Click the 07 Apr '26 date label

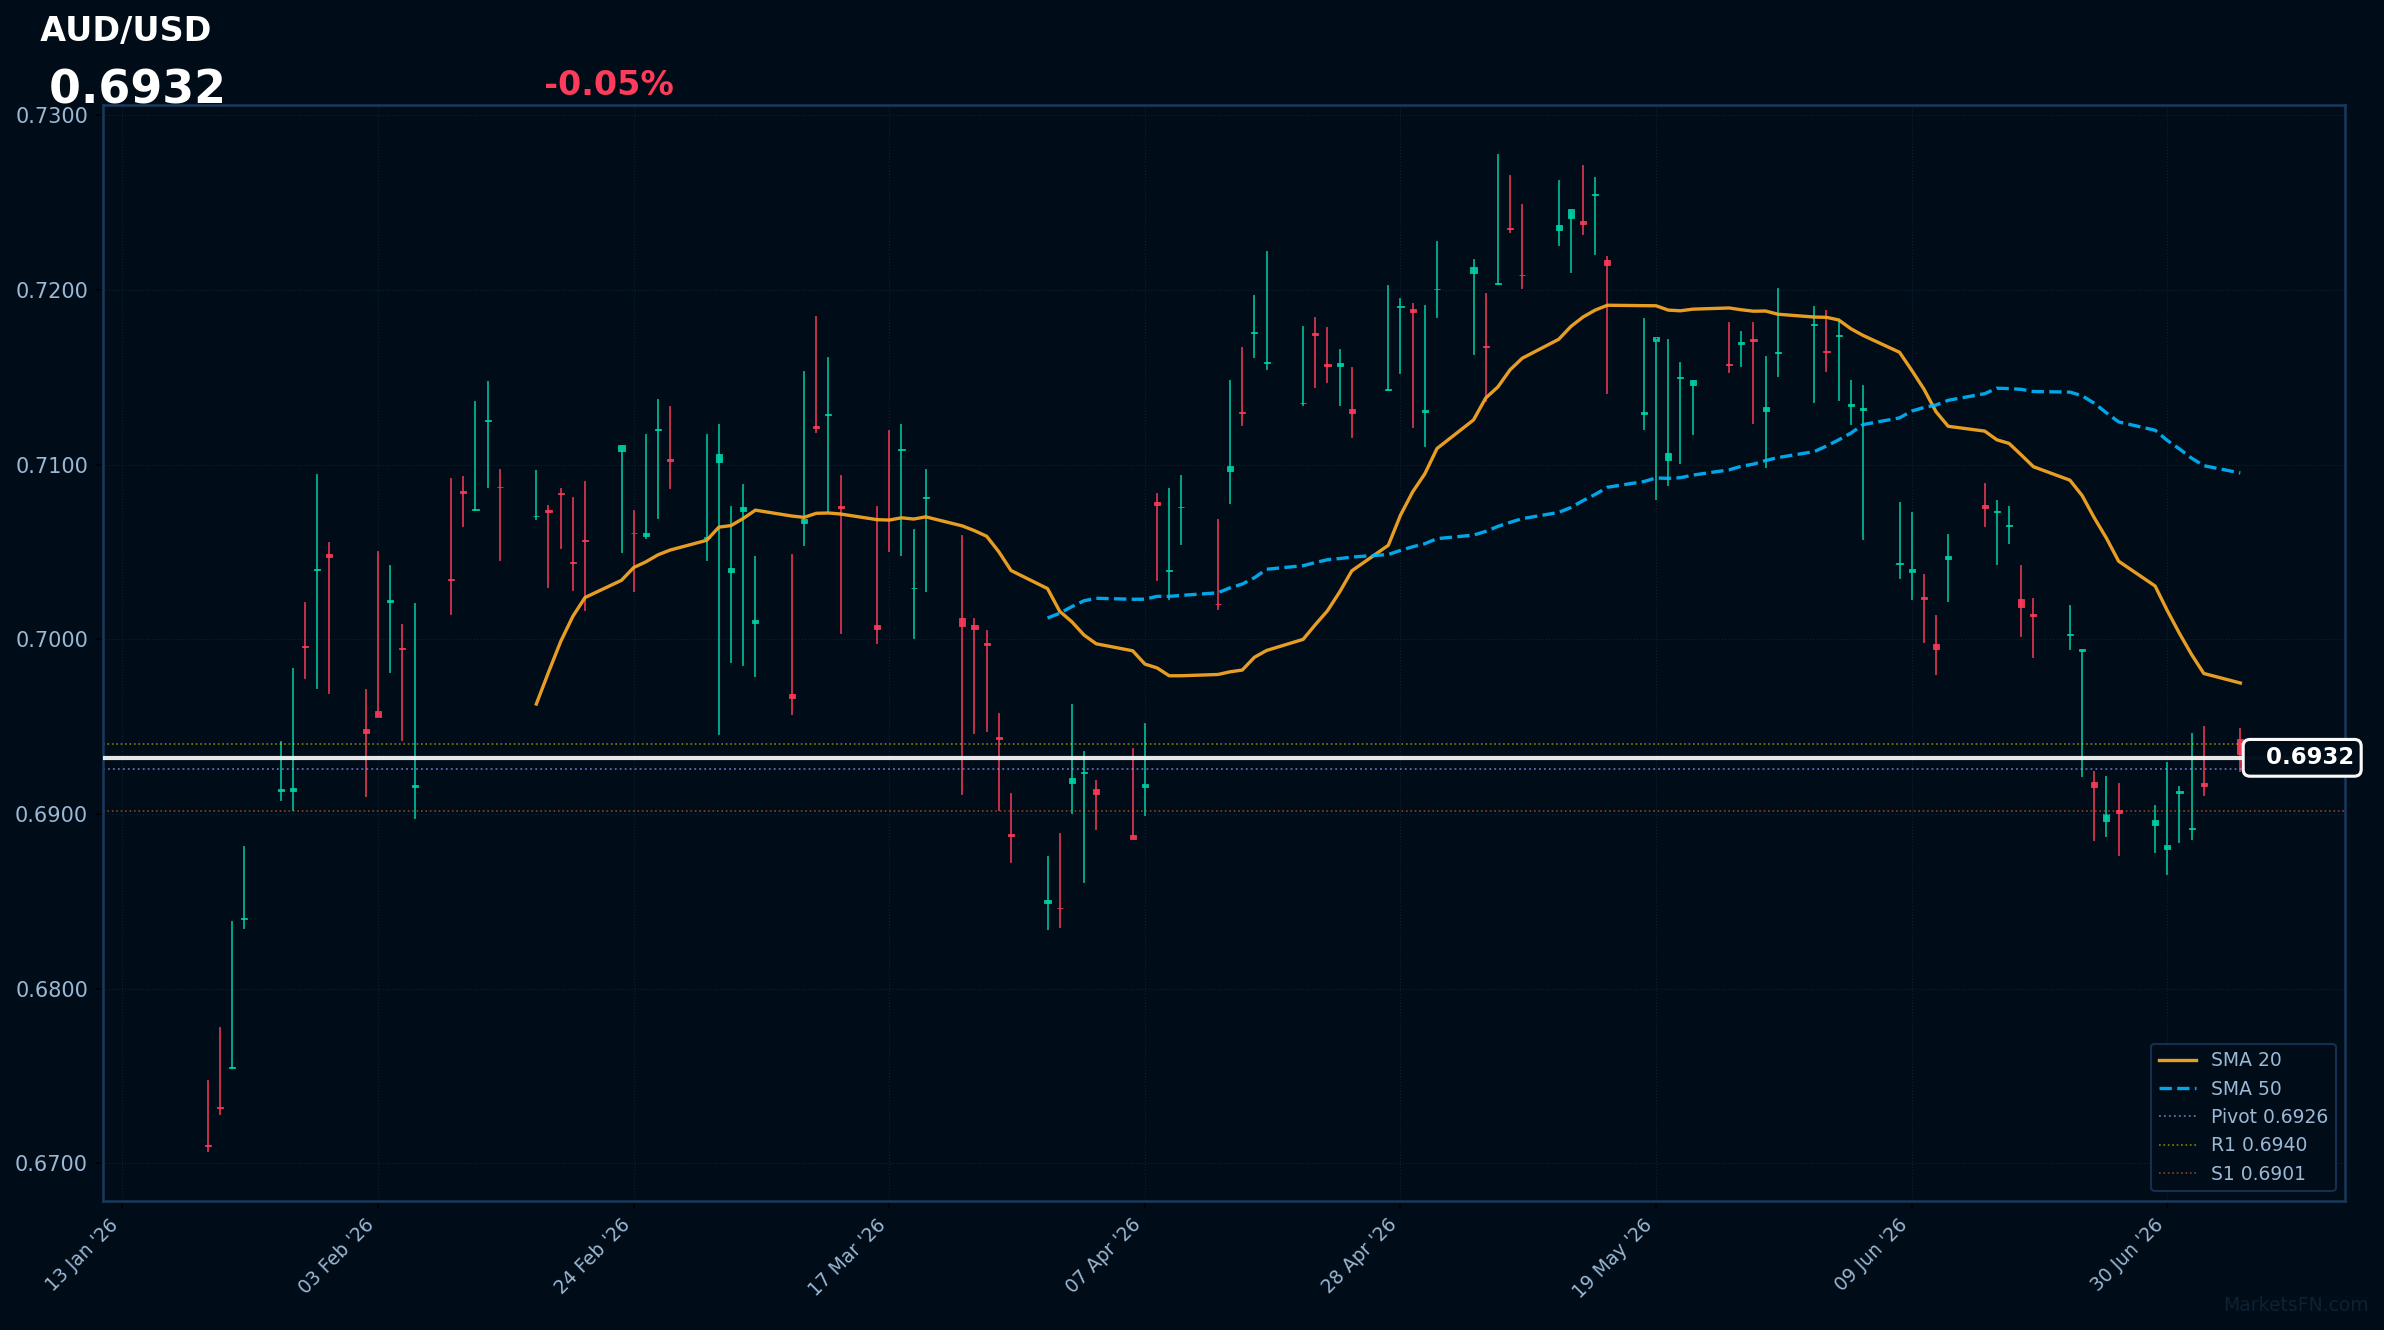tap(1103, 1255)
